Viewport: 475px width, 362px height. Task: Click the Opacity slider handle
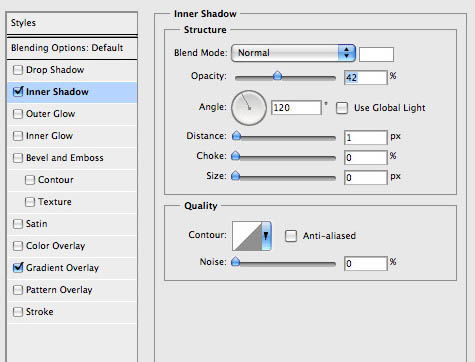(x=277, y=76)
